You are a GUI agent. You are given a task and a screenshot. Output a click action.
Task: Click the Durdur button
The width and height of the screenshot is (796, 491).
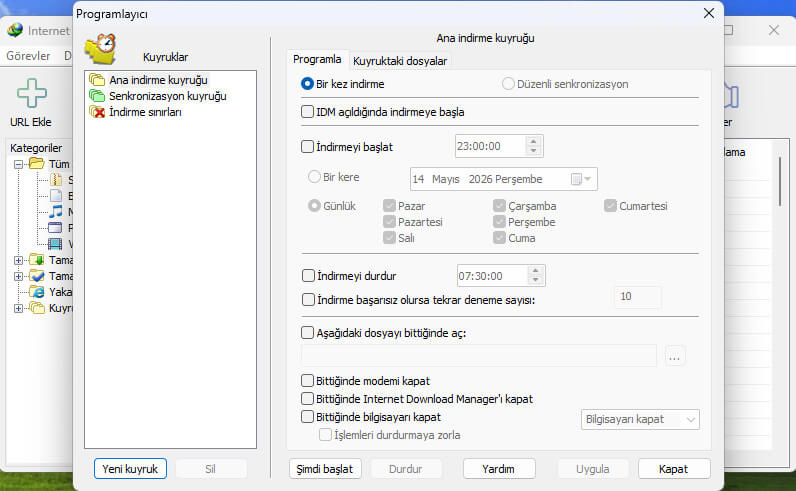[406, 469]
